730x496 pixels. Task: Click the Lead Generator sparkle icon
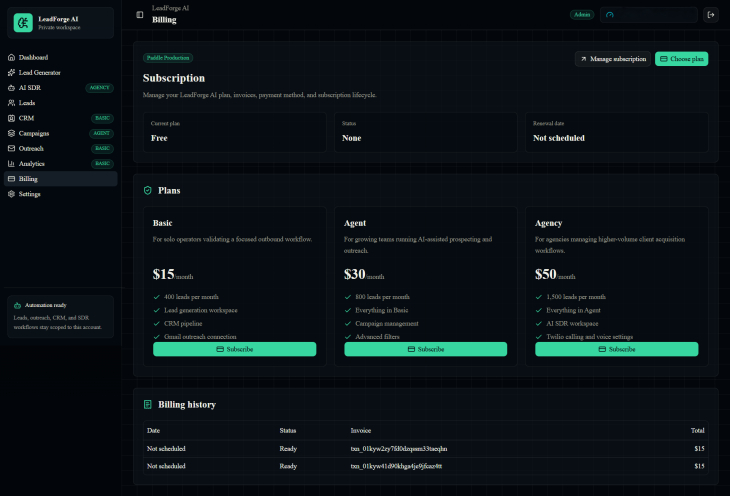pos(11,73)
